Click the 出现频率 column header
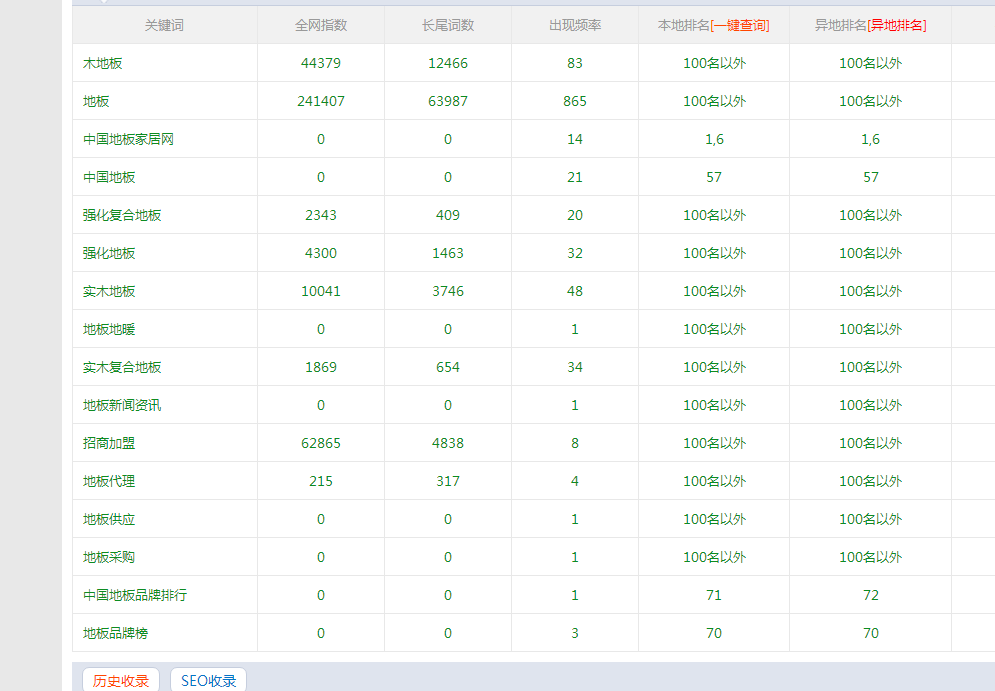This screenshot has height=691, width=995. pyautogui.click(x=575, y=25)
